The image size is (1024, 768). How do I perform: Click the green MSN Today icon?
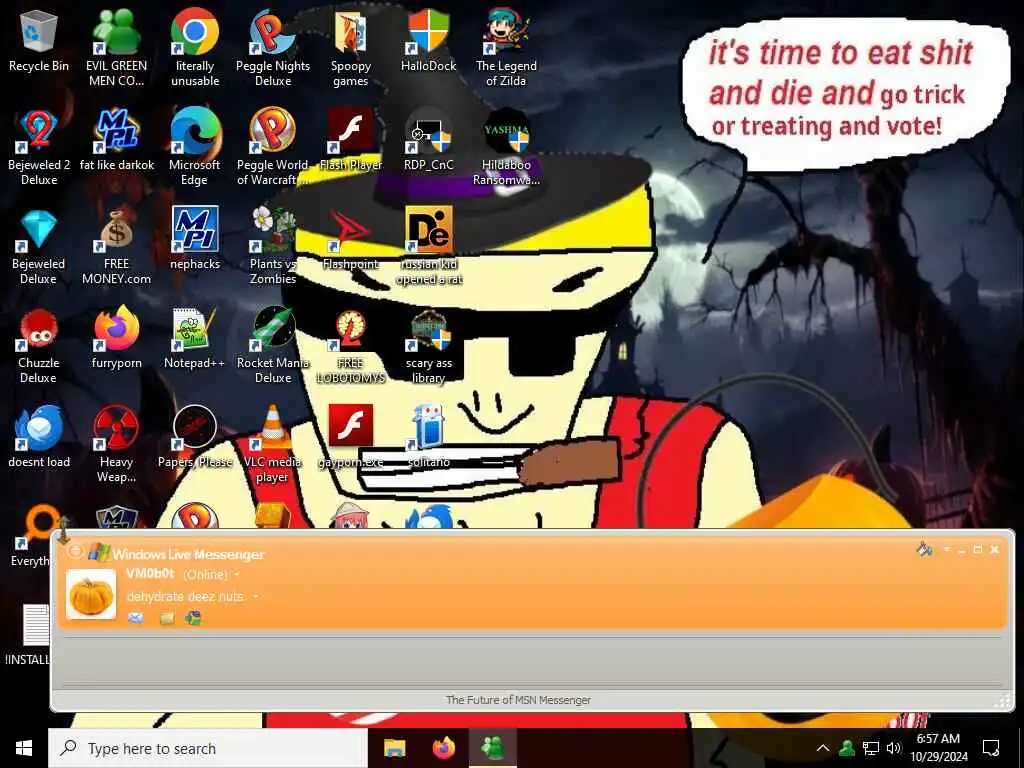(x=193, y=618)
